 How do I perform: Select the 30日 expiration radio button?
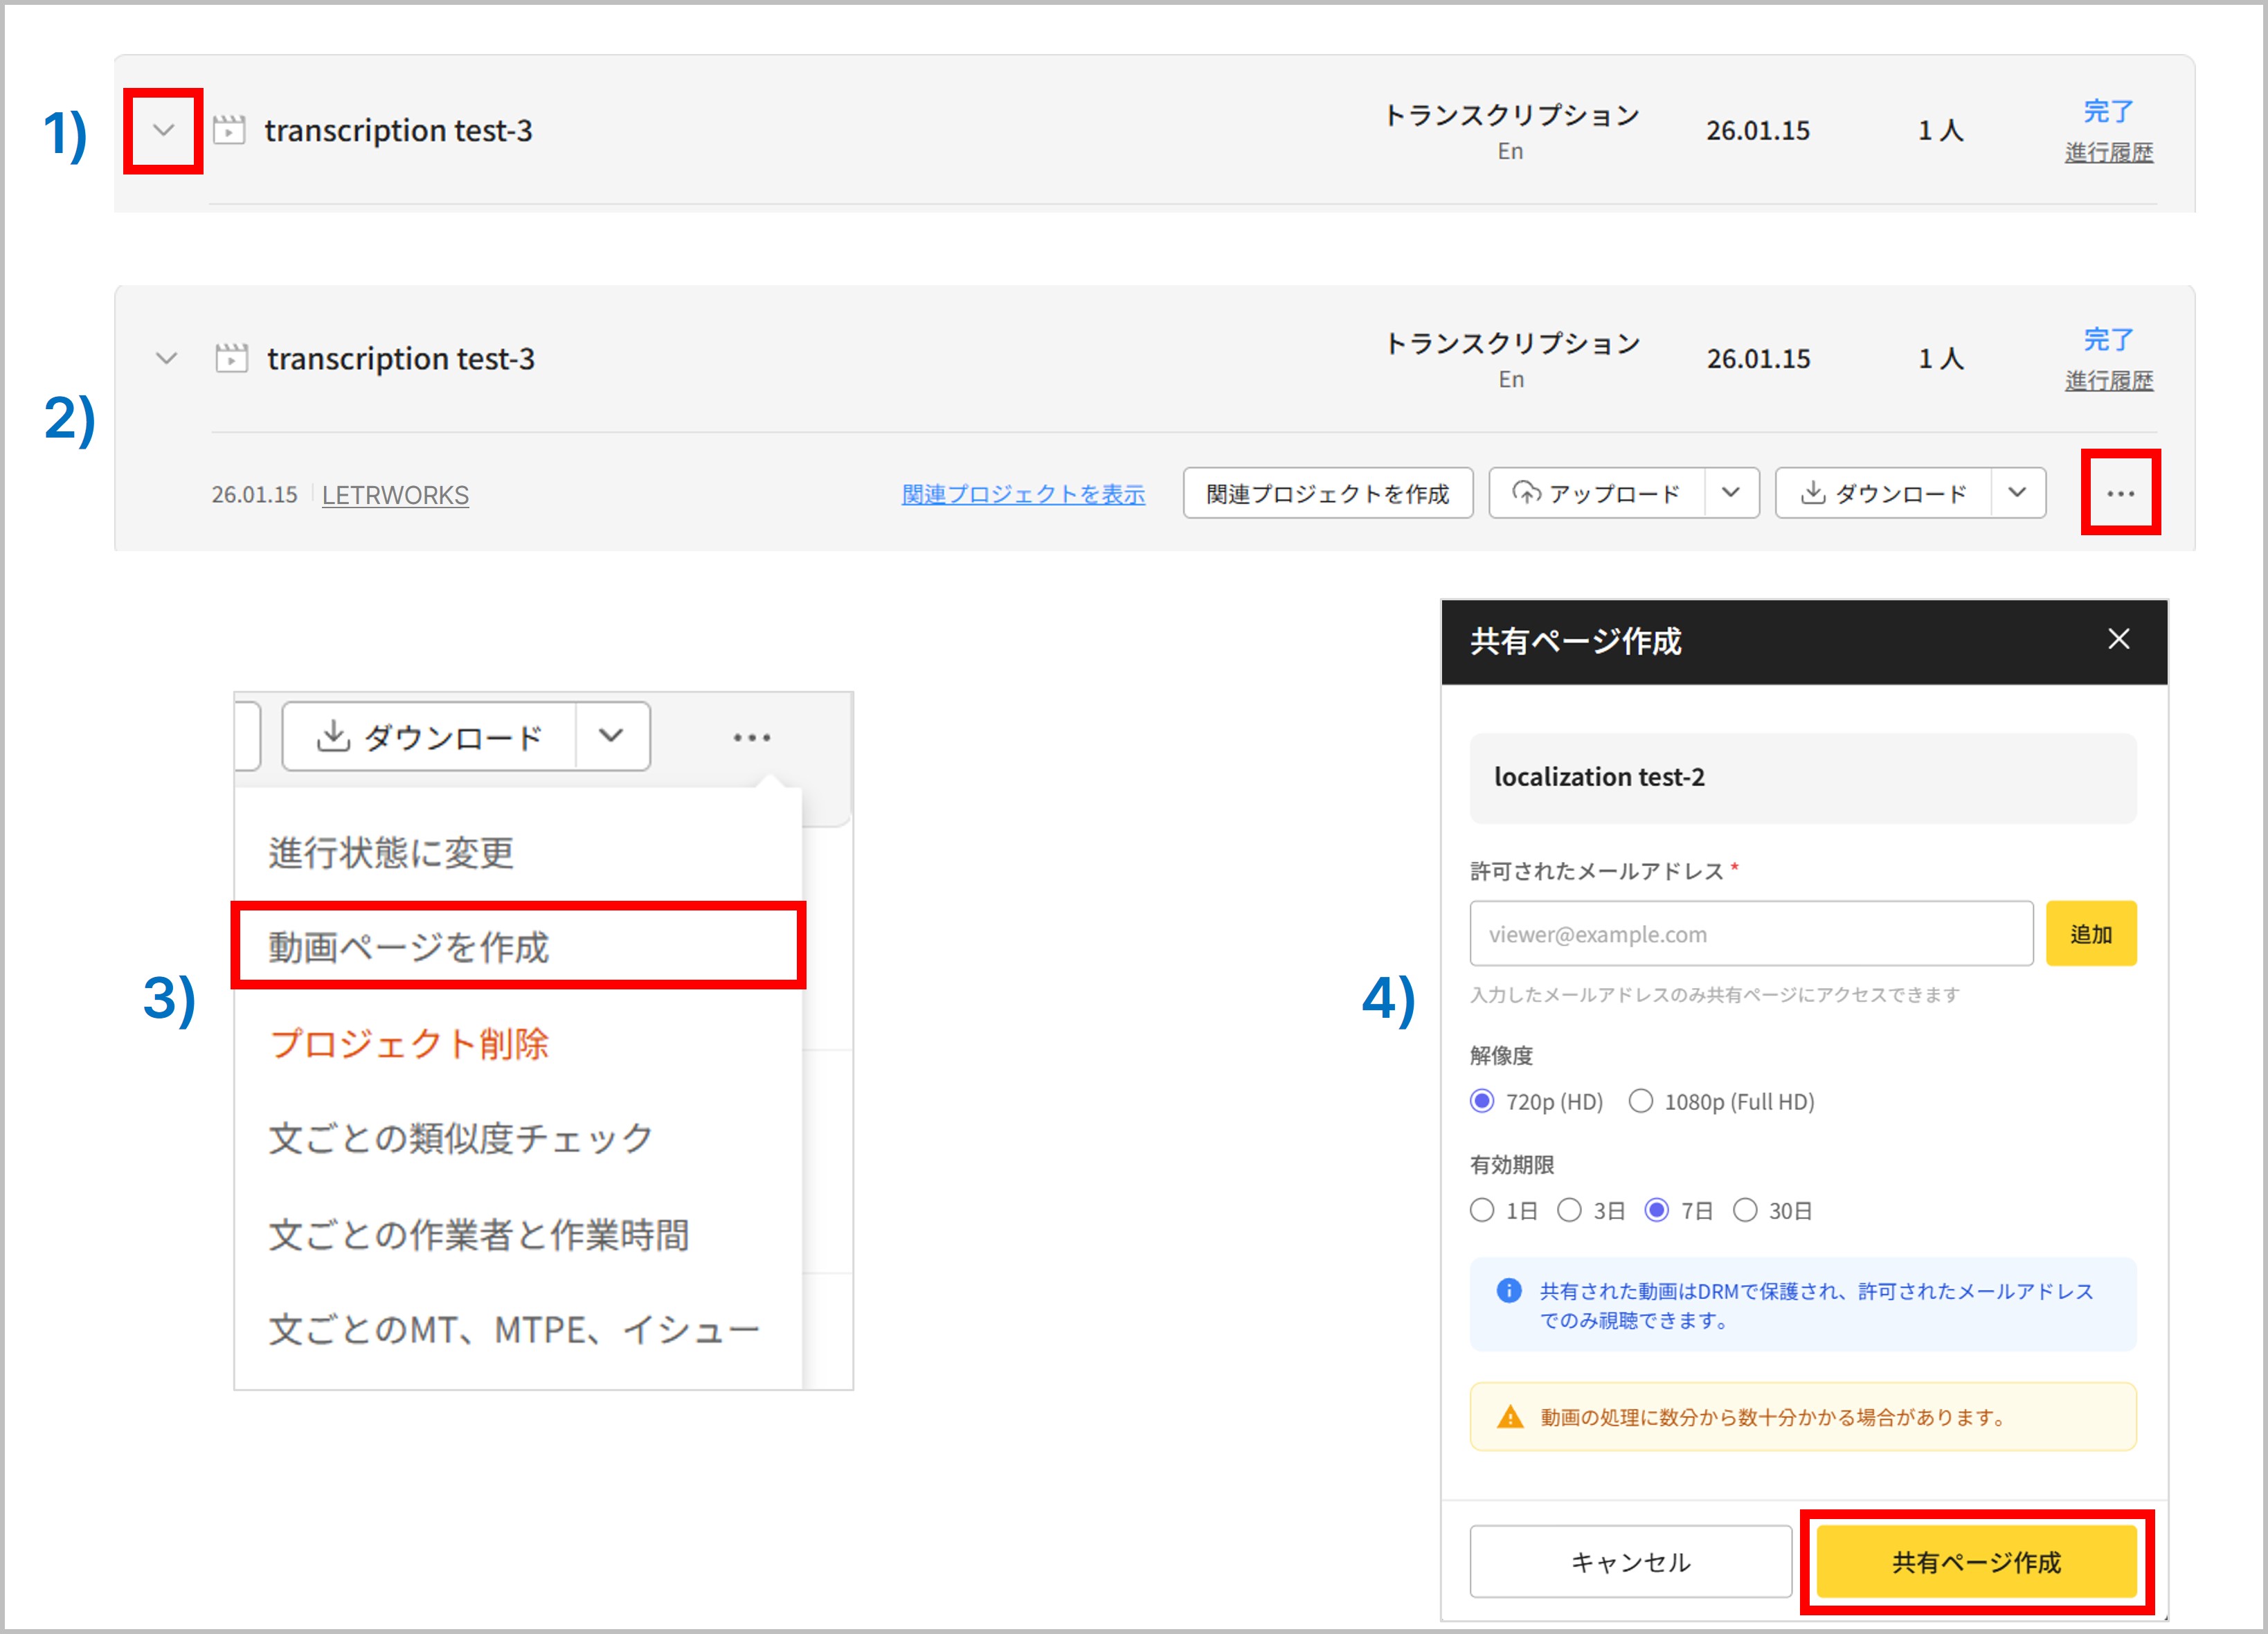1745,1210
